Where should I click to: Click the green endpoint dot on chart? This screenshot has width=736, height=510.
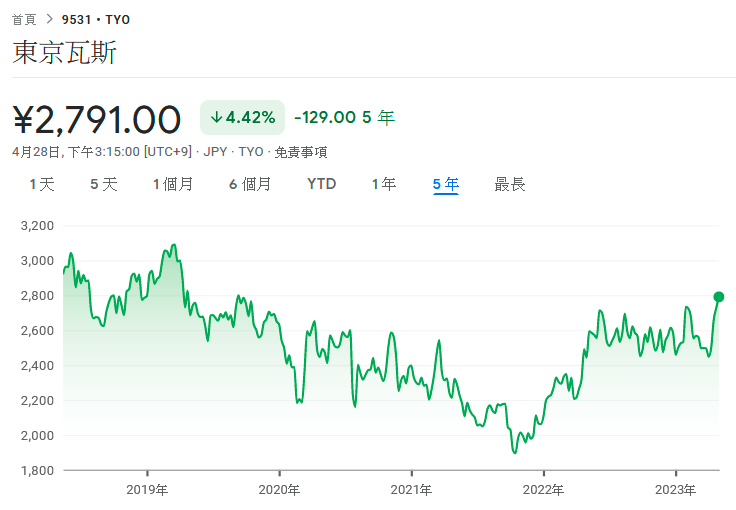[719, 297]
